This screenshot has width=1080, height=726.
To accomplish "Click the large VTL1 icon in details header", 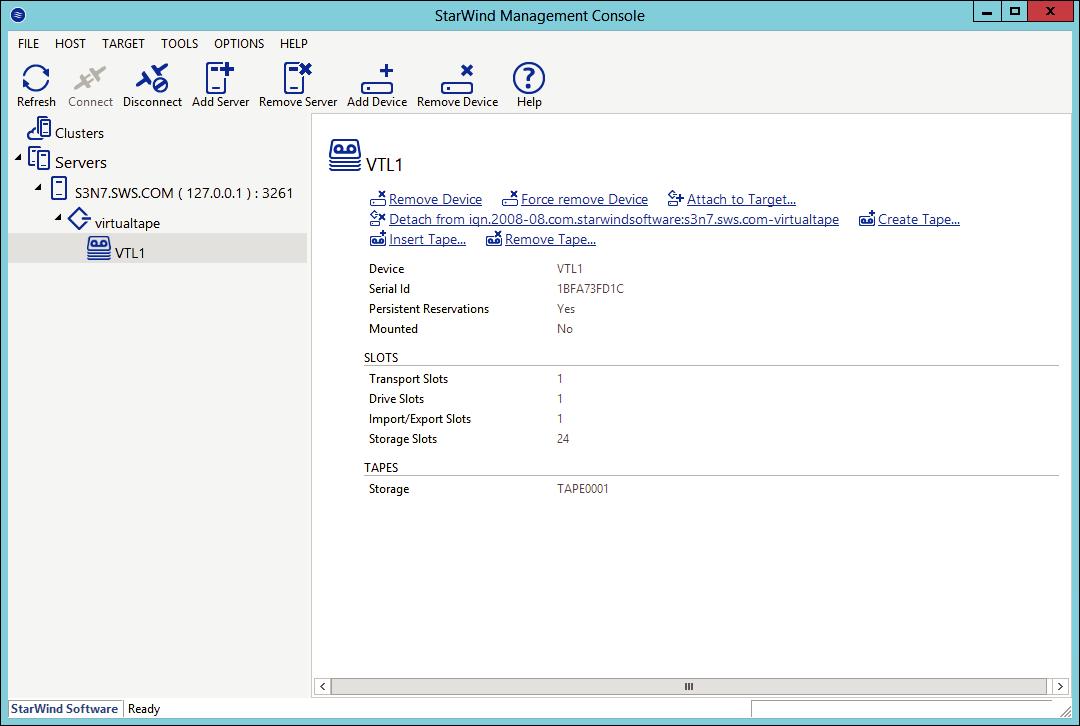I will click(344, 156).
